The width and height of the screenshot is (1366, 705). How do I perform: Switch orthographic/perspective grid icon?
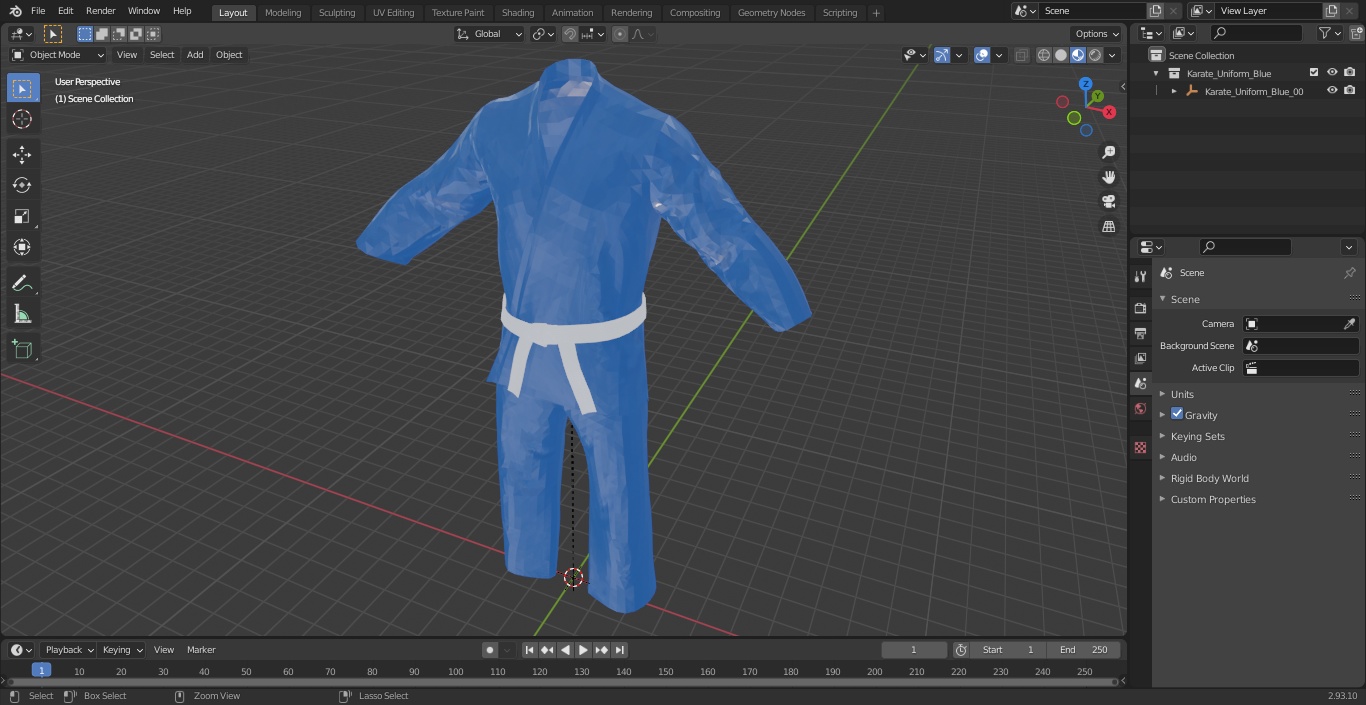1108,227
